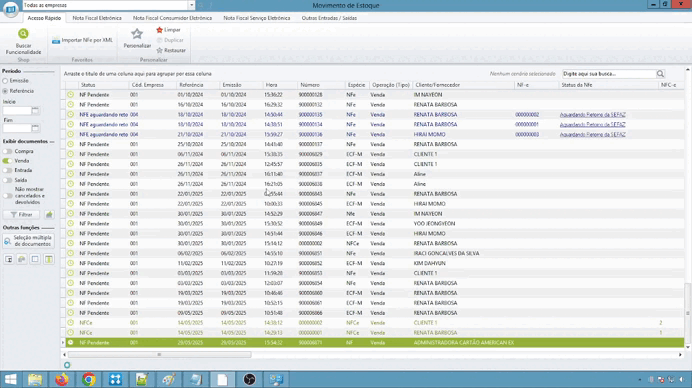
Task: Click the green icon beside Filtrar
Action: (x=49, y=215)
